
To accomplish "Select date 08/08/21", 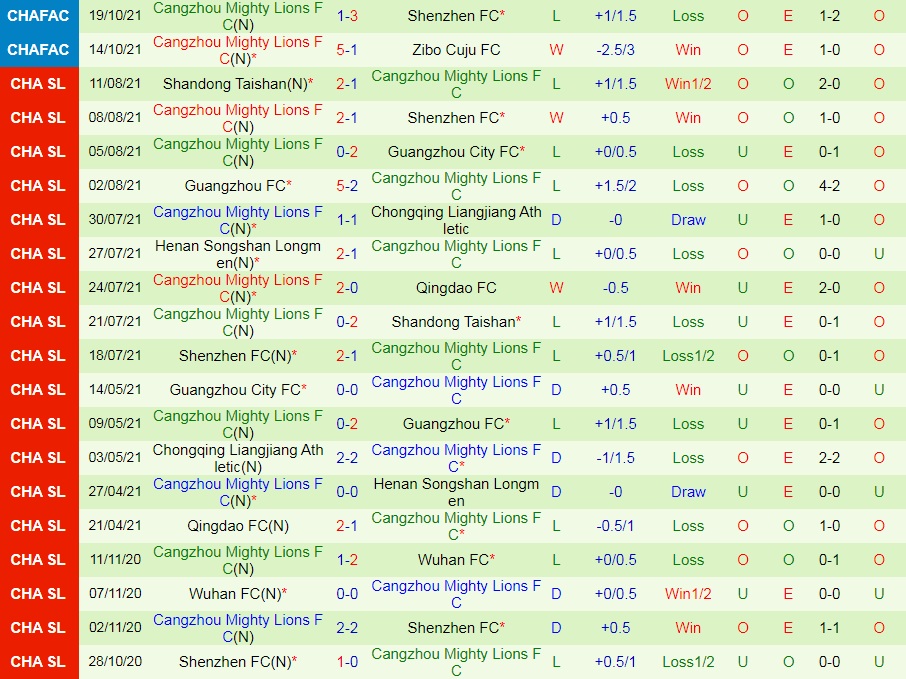I will [115, 118].
